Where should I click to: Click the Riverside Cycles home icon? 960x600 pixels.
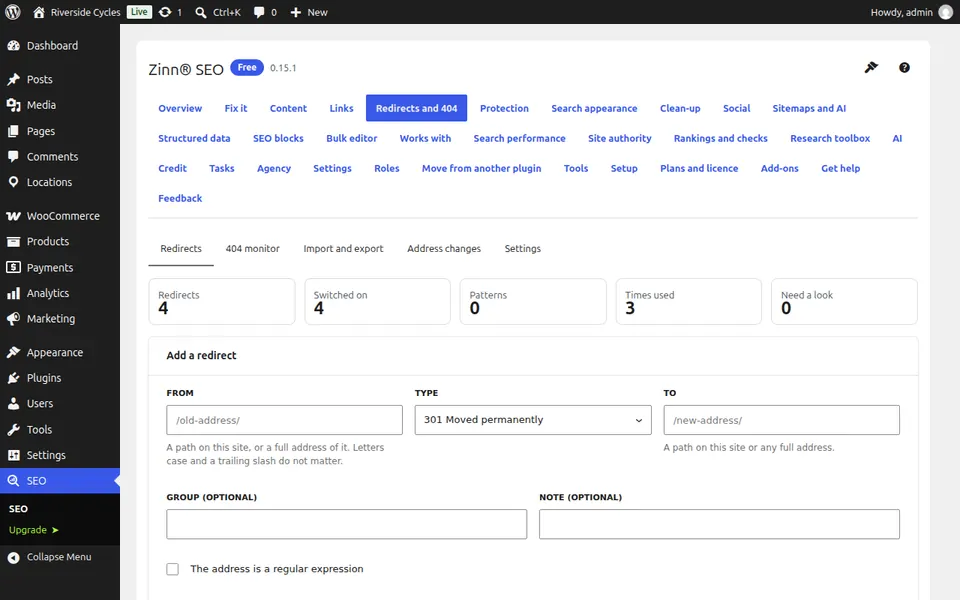[x=39, y=12]
